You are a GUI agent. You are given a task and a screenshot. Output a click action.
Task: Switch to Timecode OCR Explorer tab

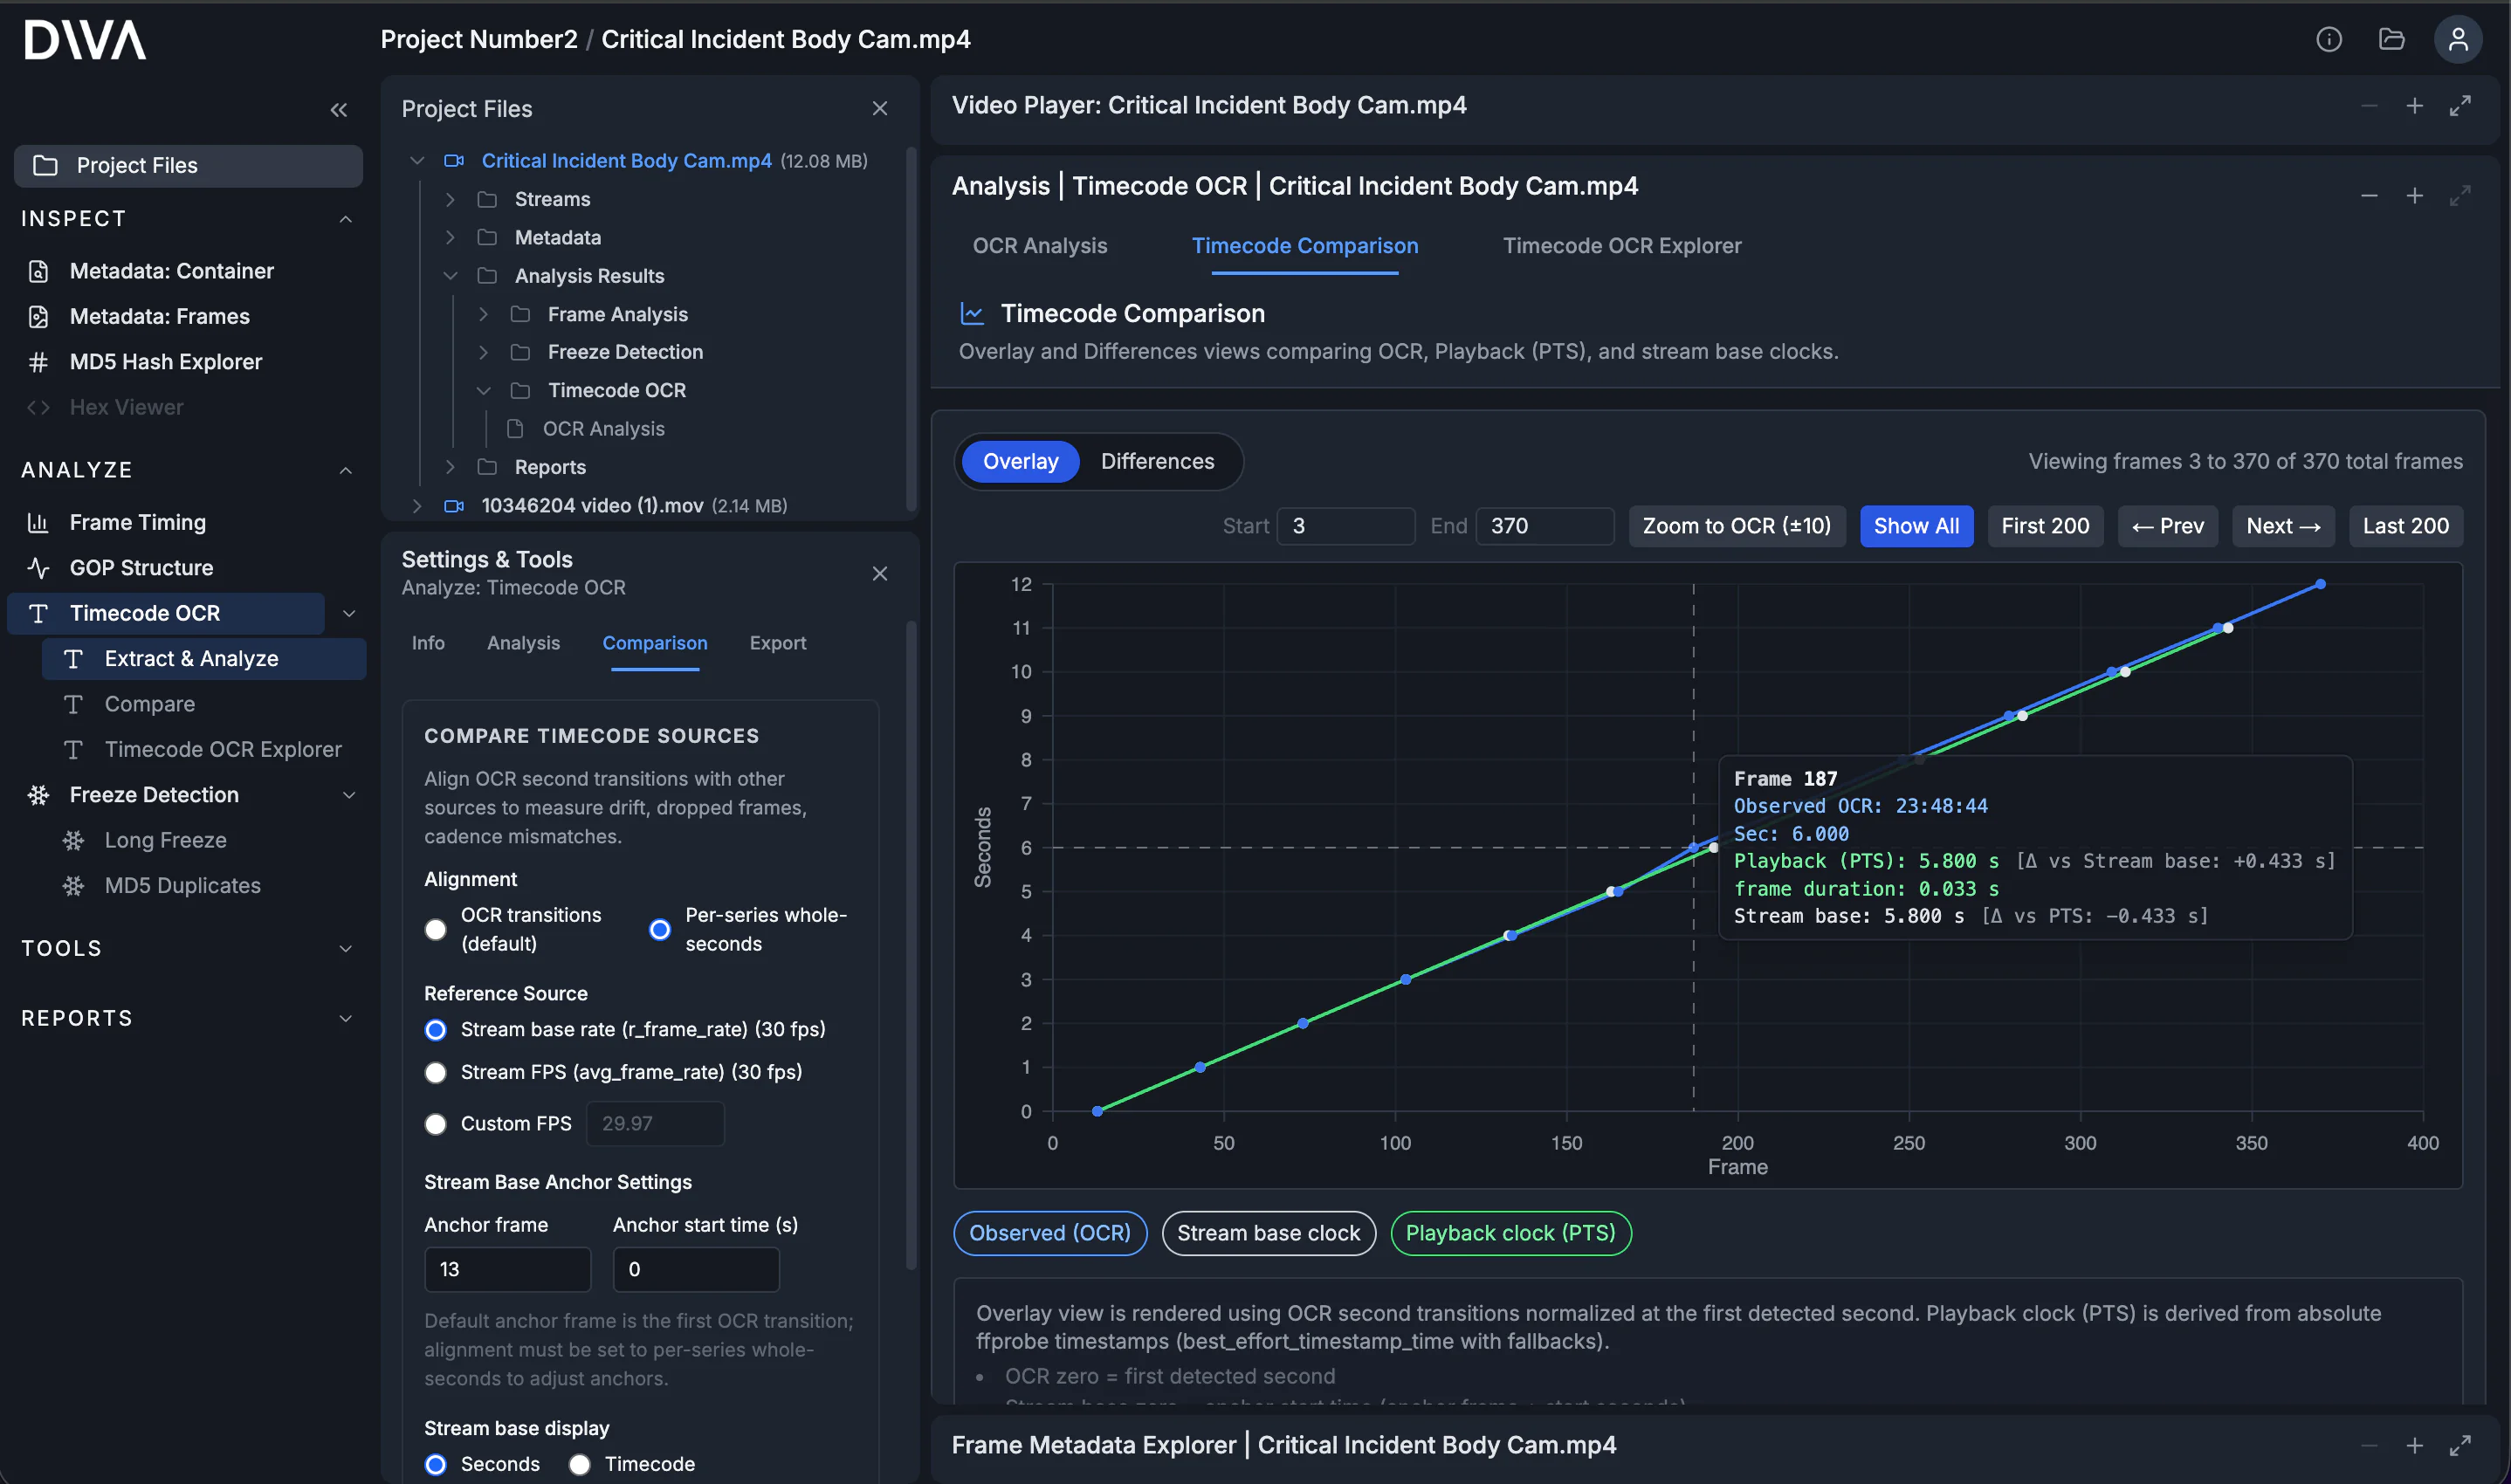(1621, 245)
